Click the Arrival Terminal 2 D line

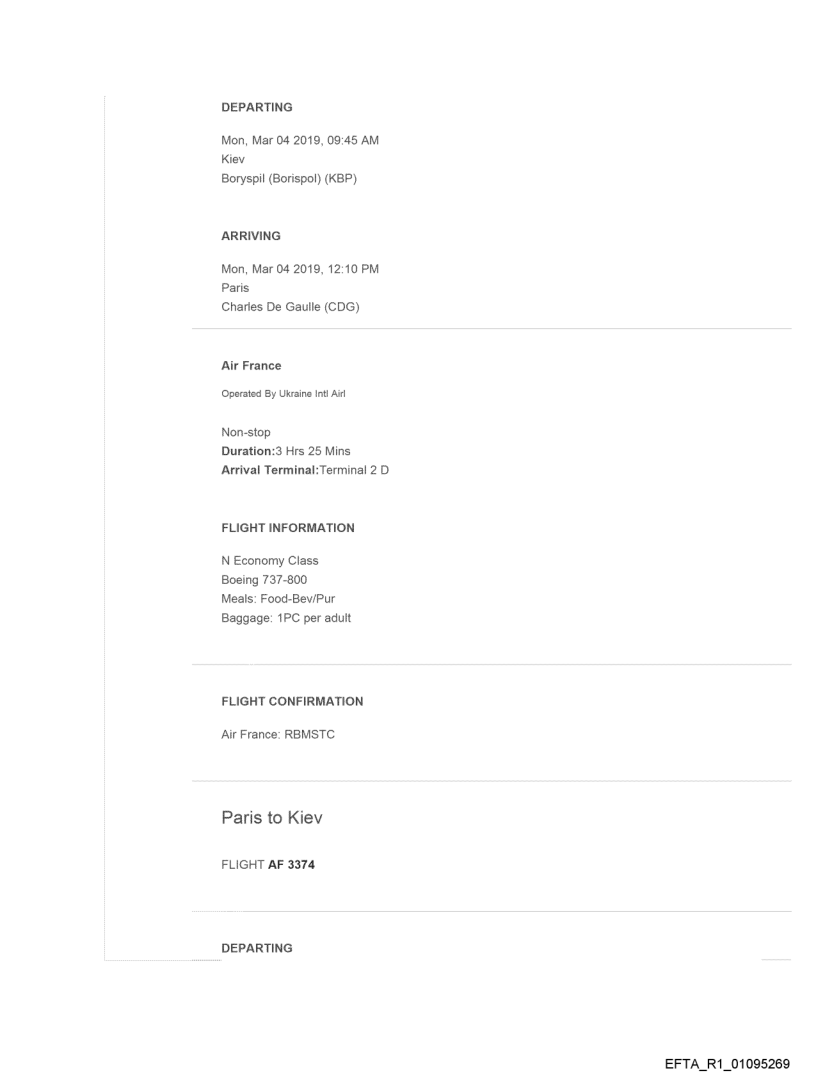pos(304,470)
